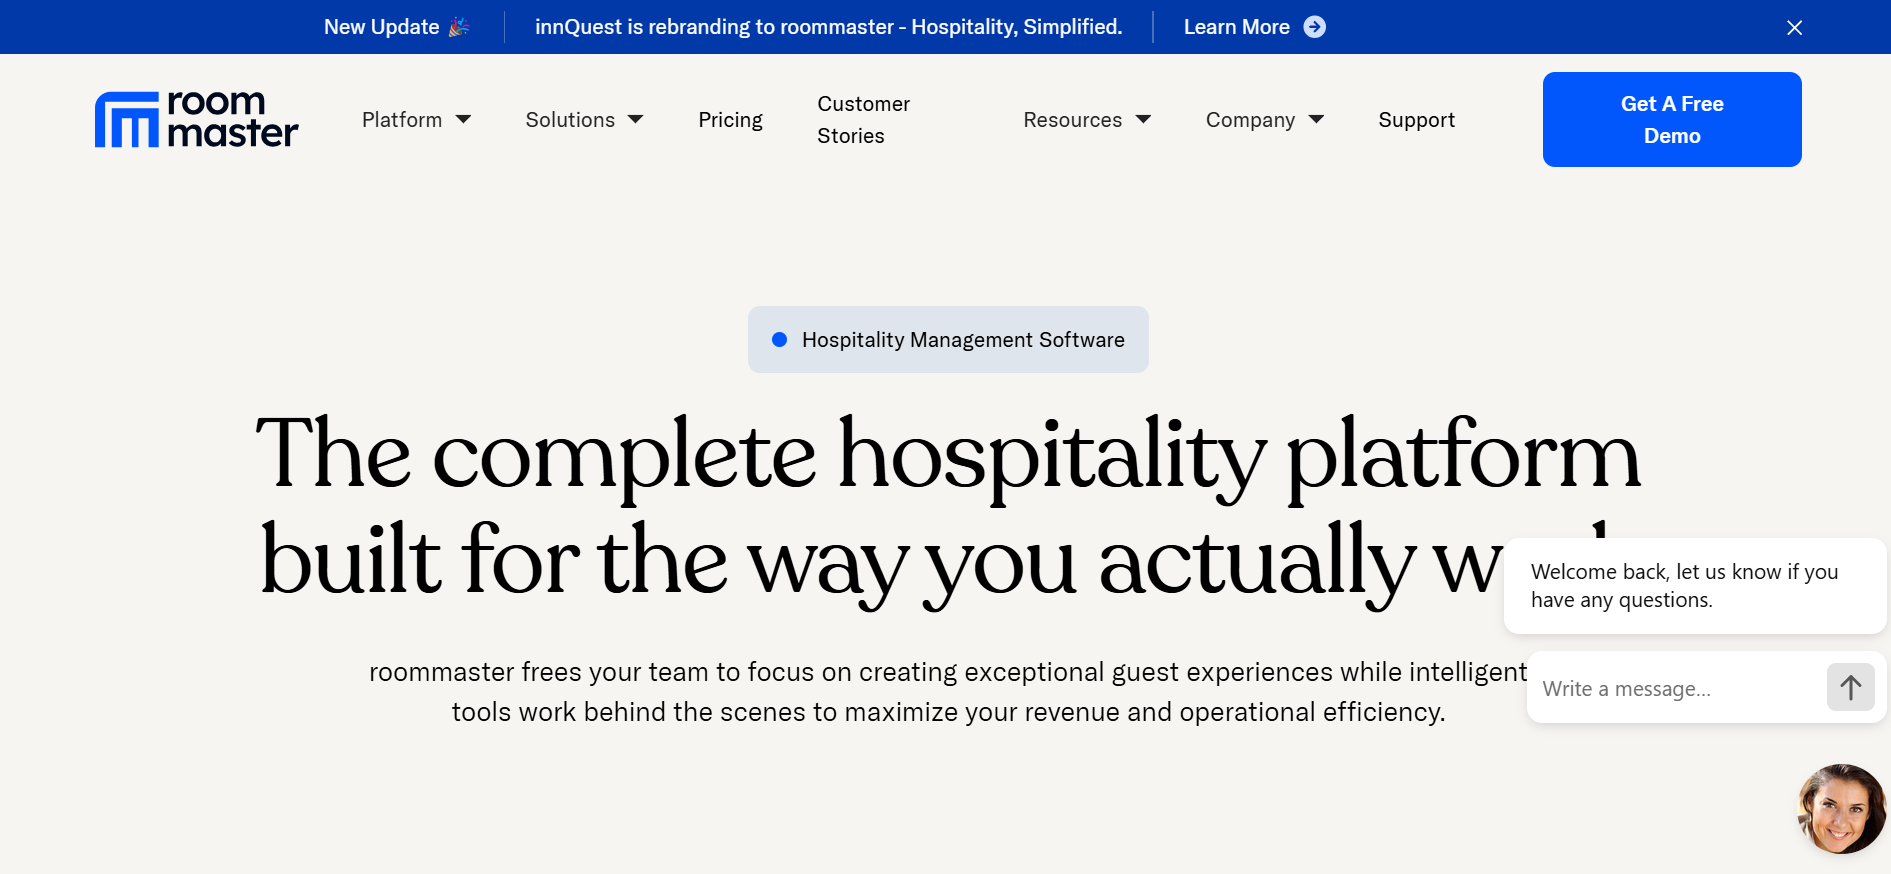Expand the Resources dropdown arrow

(x=1143, y=119)
